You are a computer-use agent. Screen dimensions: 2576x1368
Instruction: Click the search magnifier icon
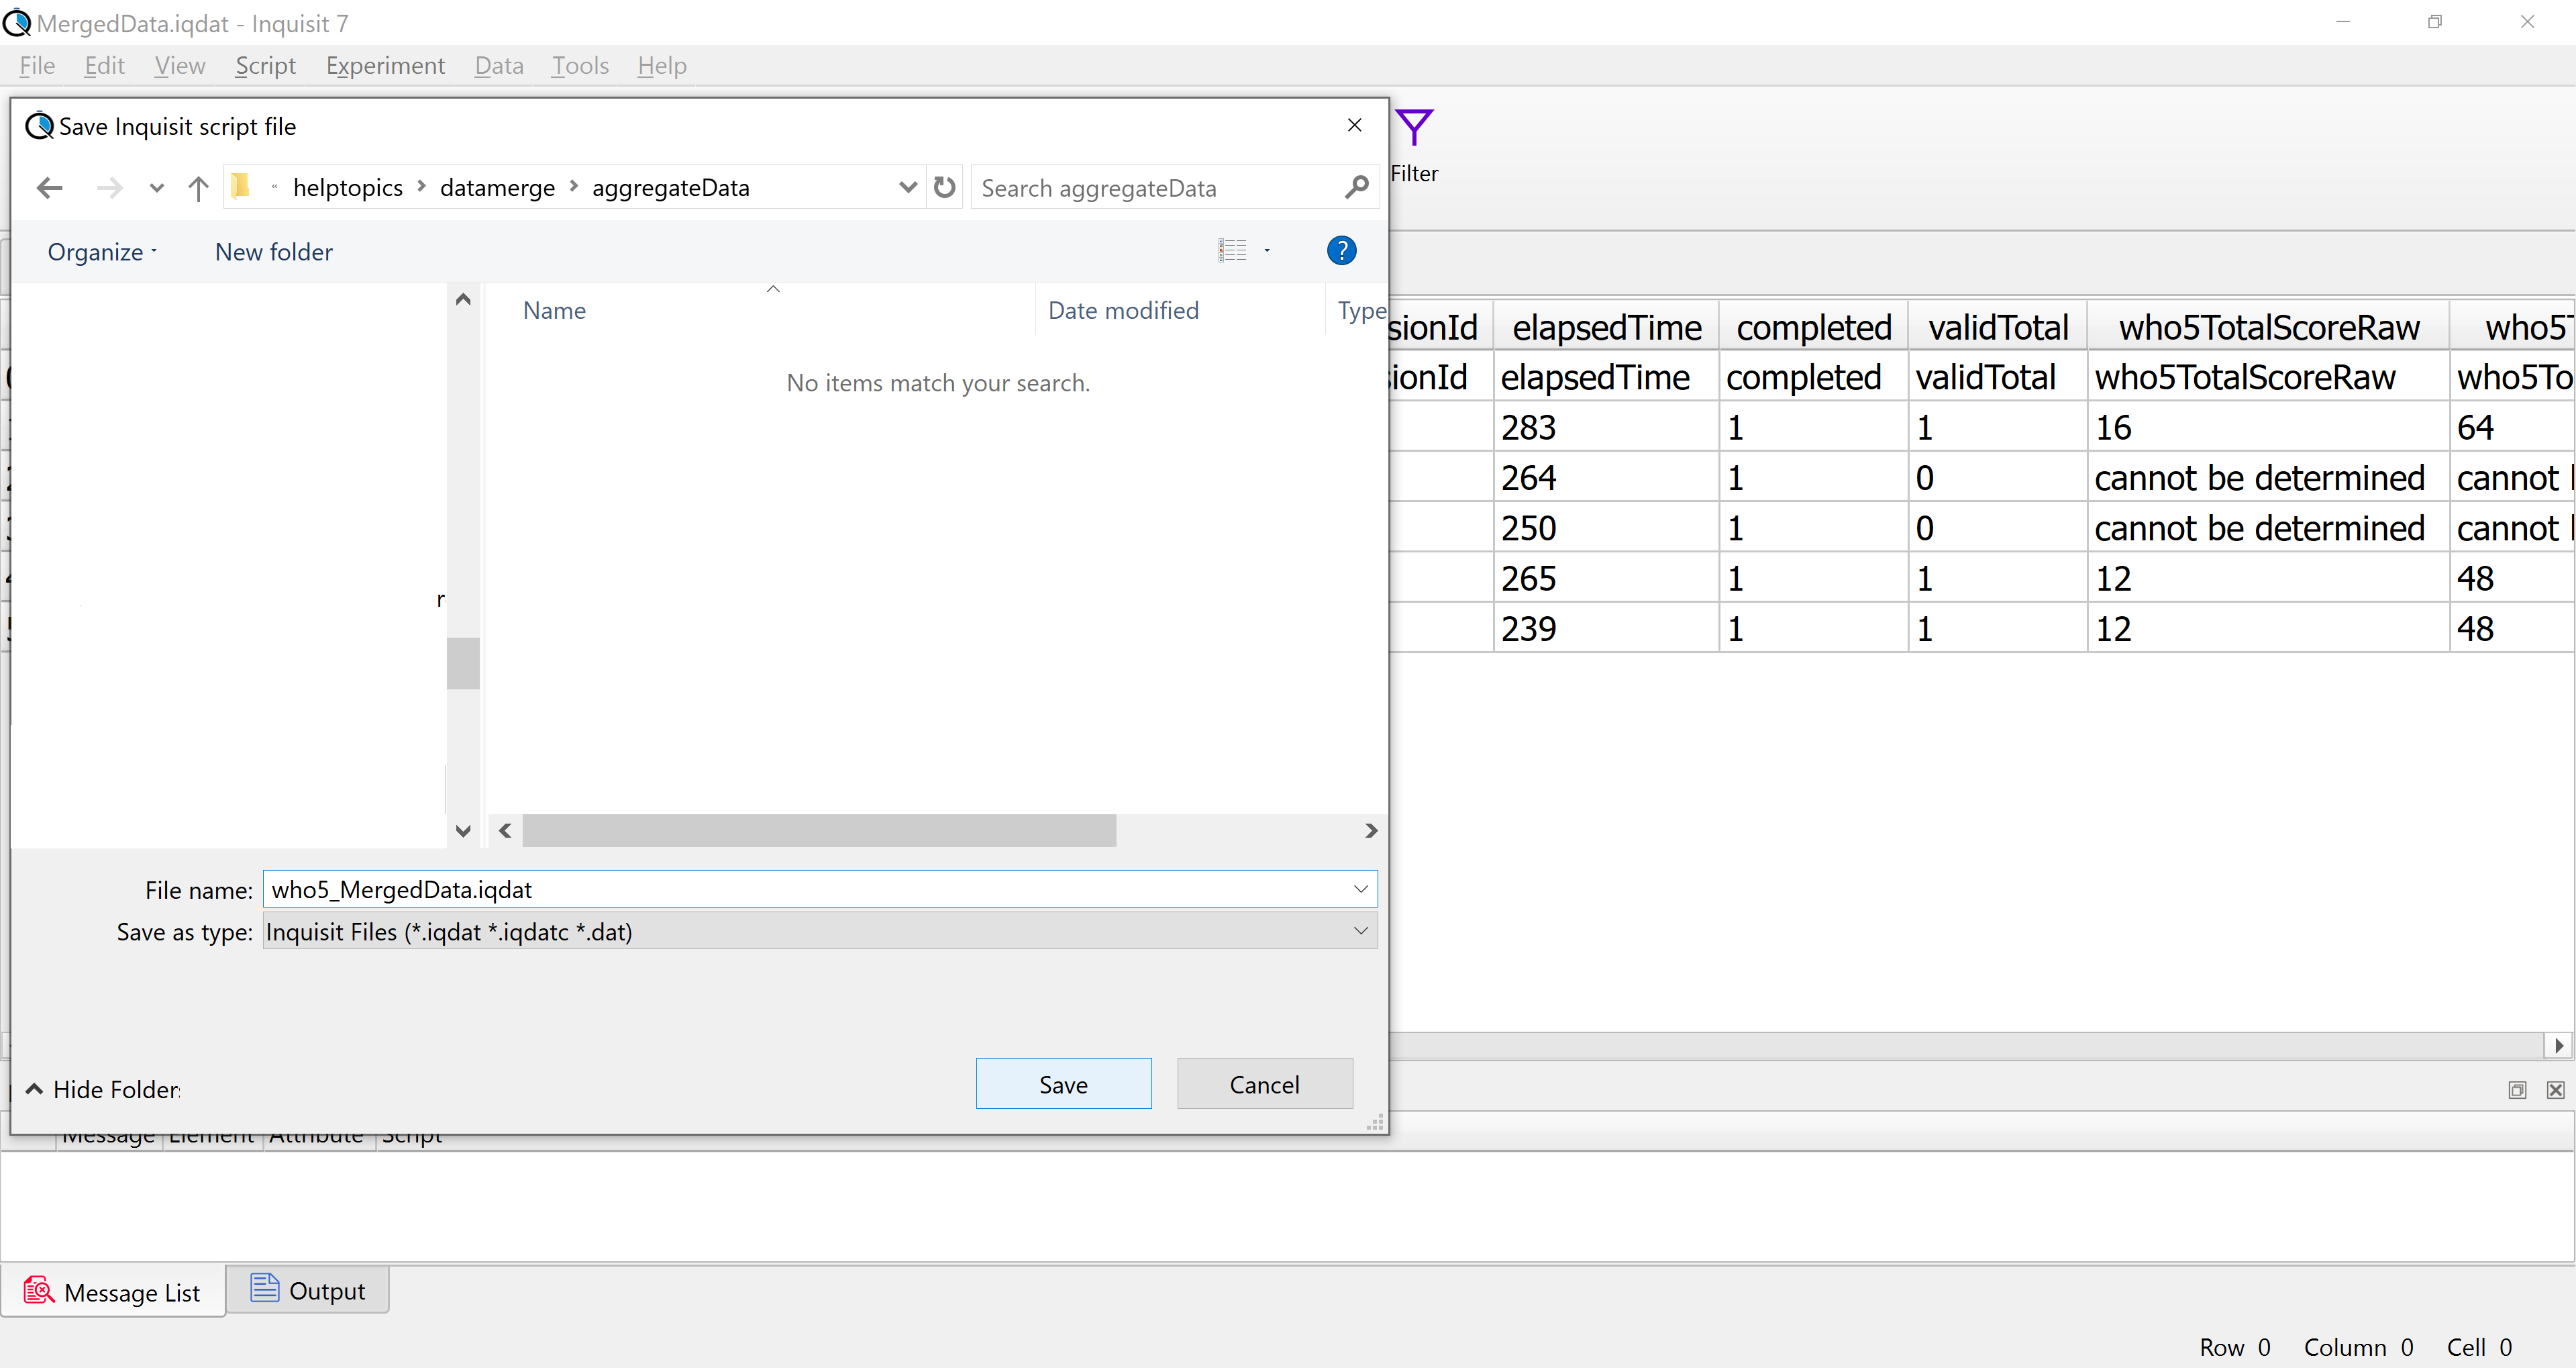(1356, 188)
